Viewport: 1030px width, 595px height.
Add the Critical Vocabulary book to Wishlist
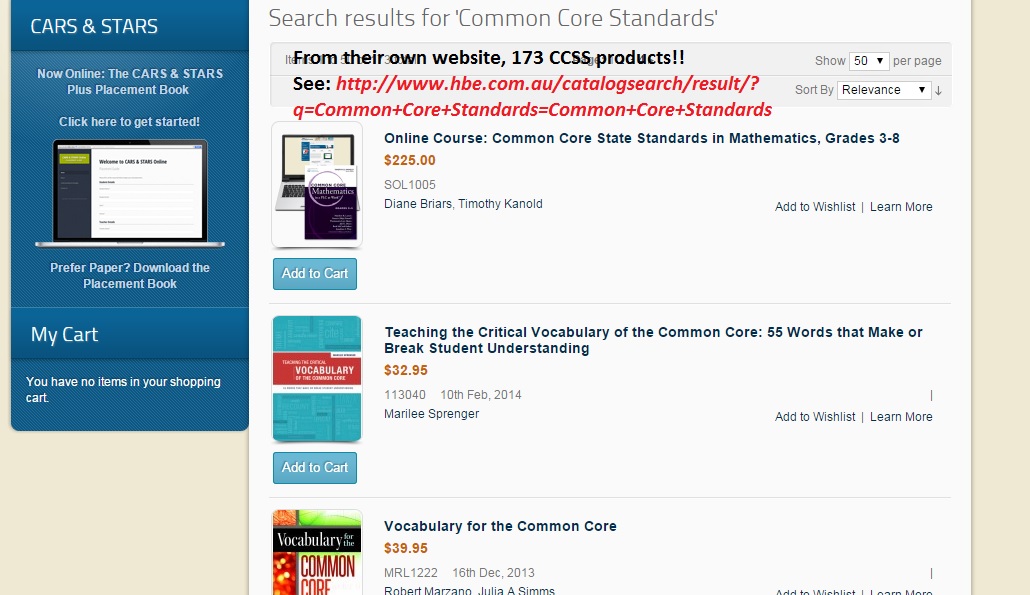pos(815,417)
